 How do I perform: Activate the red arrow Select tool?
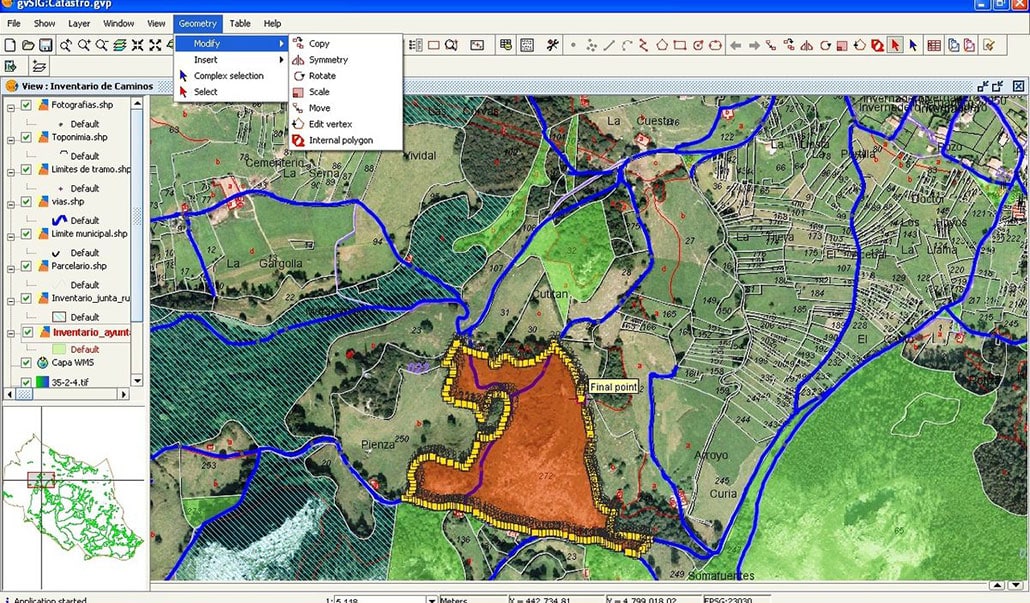click(895, 45)
